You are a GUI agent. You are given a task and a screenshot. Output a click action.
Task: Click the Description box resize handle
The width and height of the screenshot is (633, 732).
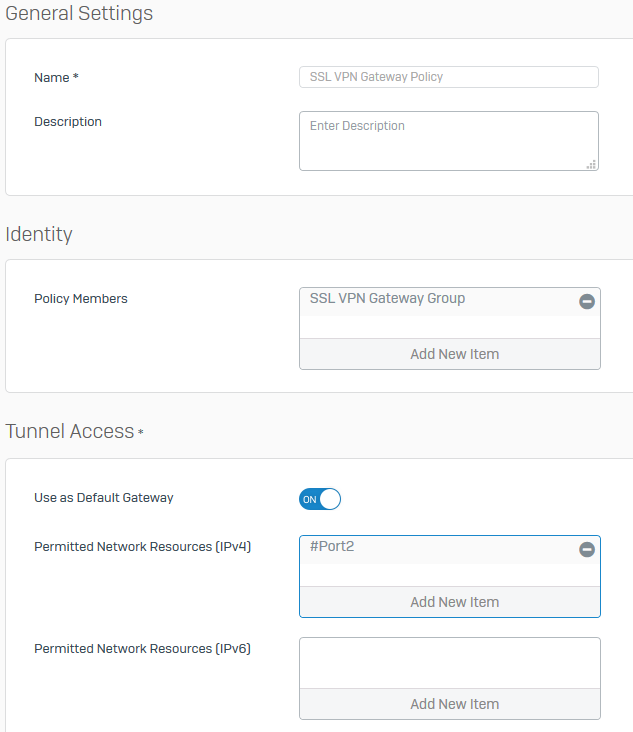[x=591, y=164]
